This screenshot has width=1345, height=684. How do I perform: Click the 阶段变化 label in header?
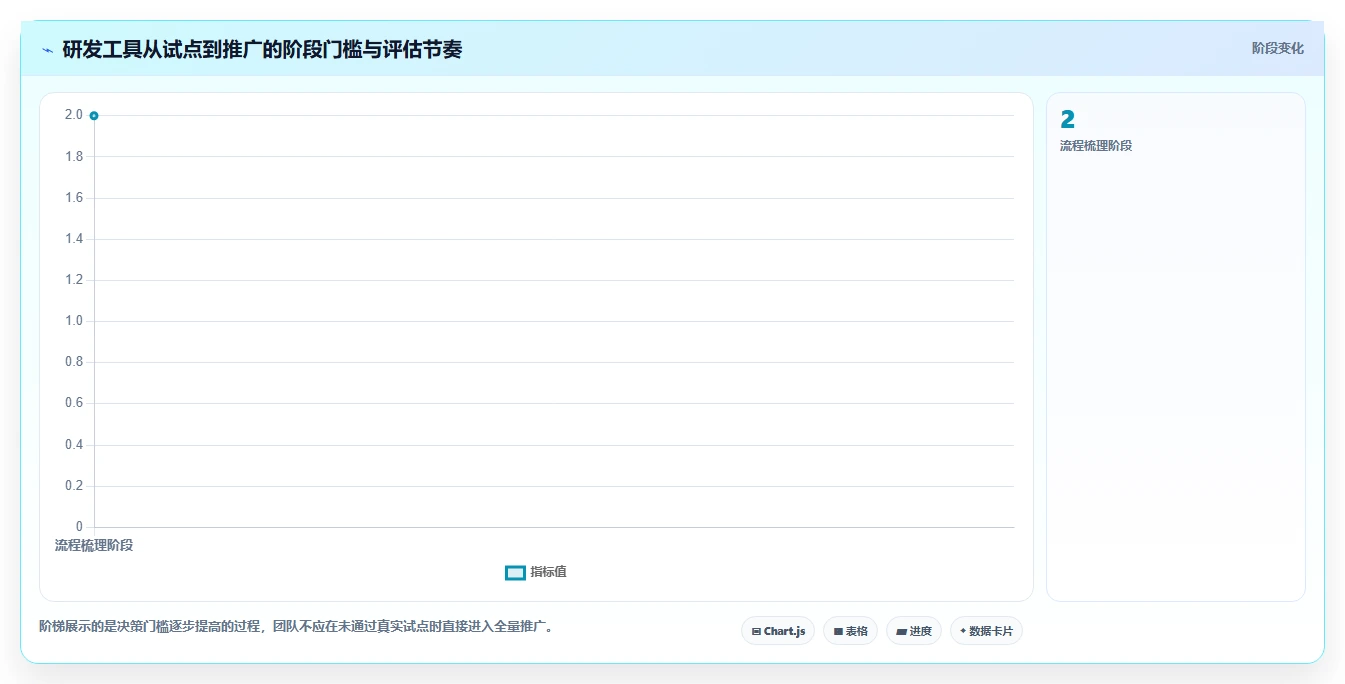point(1278,48)
